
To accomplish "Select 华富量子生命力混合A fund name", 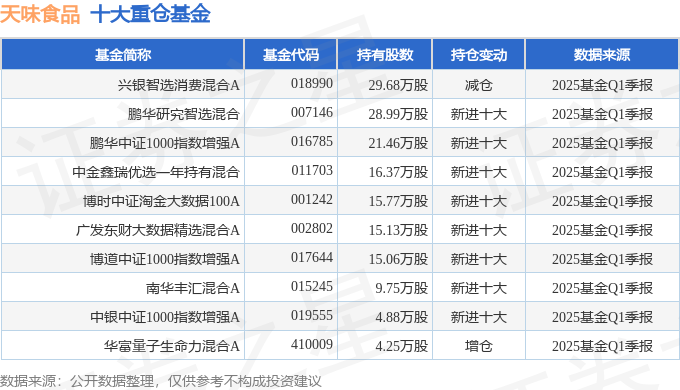I will click(172, 346).
